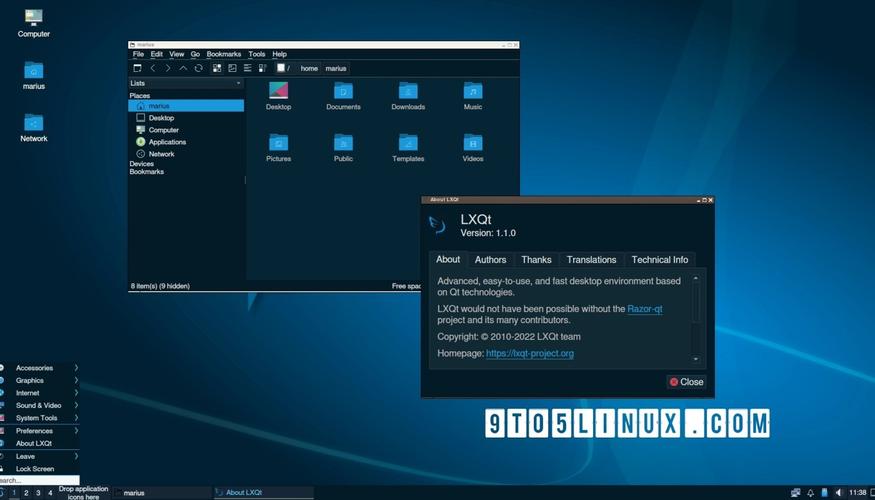The image size is (875, 500).
Task: Select the Computer desktop icon
Action: (x=33, y=23)
